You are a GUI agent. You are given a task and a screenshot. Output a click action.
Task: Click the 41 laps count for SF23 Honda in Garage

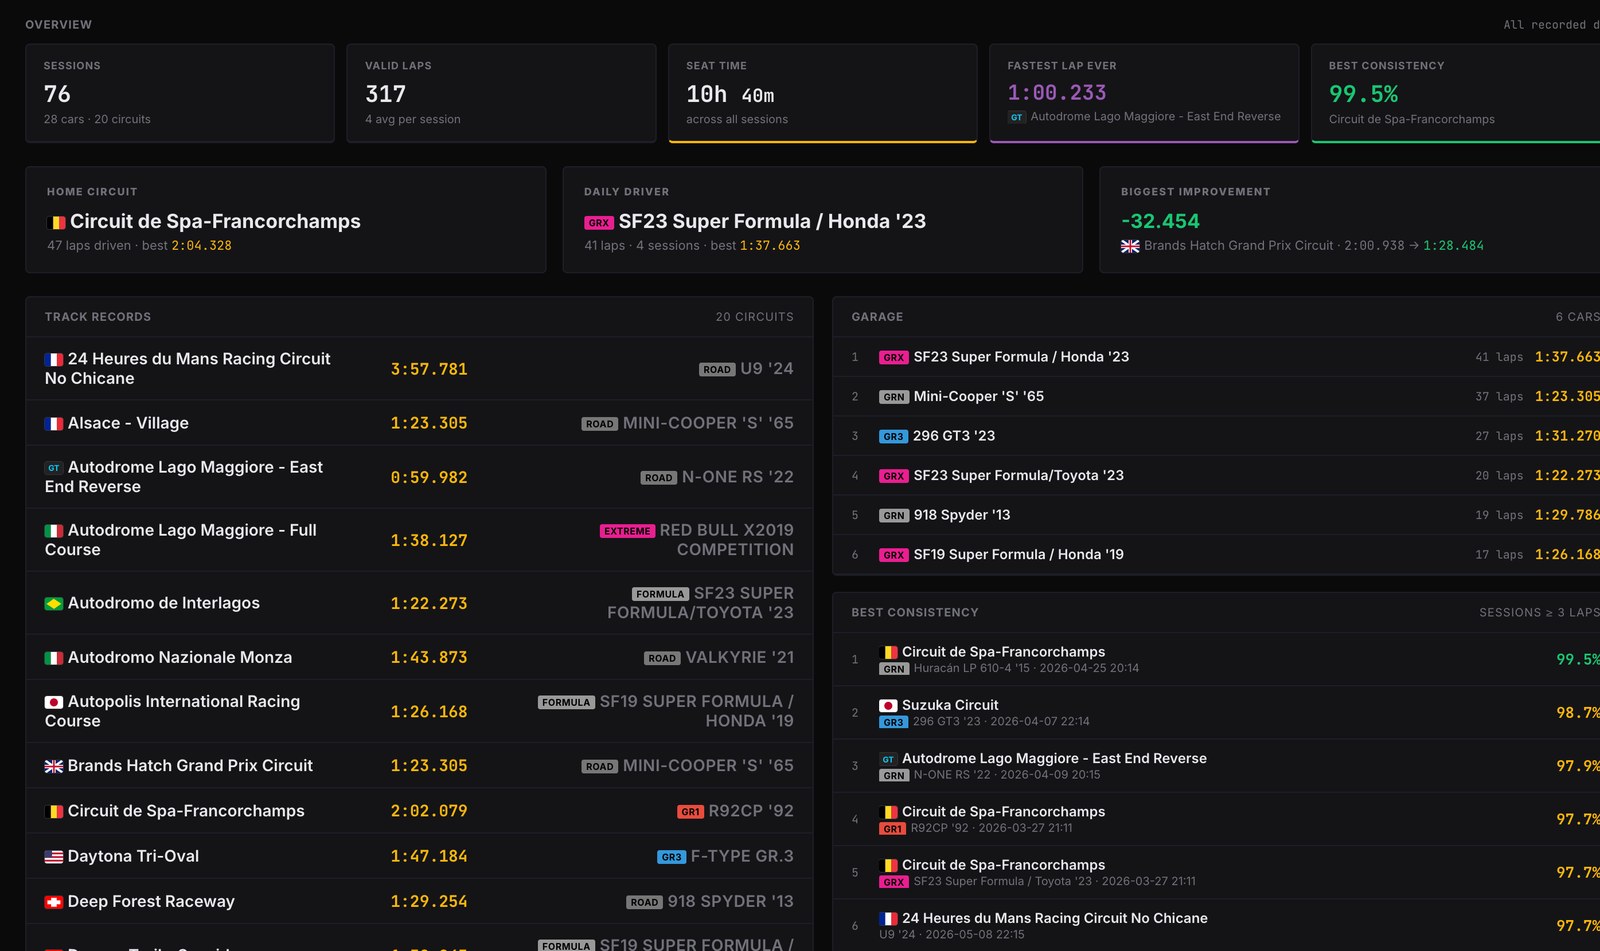click(1499, 357)
